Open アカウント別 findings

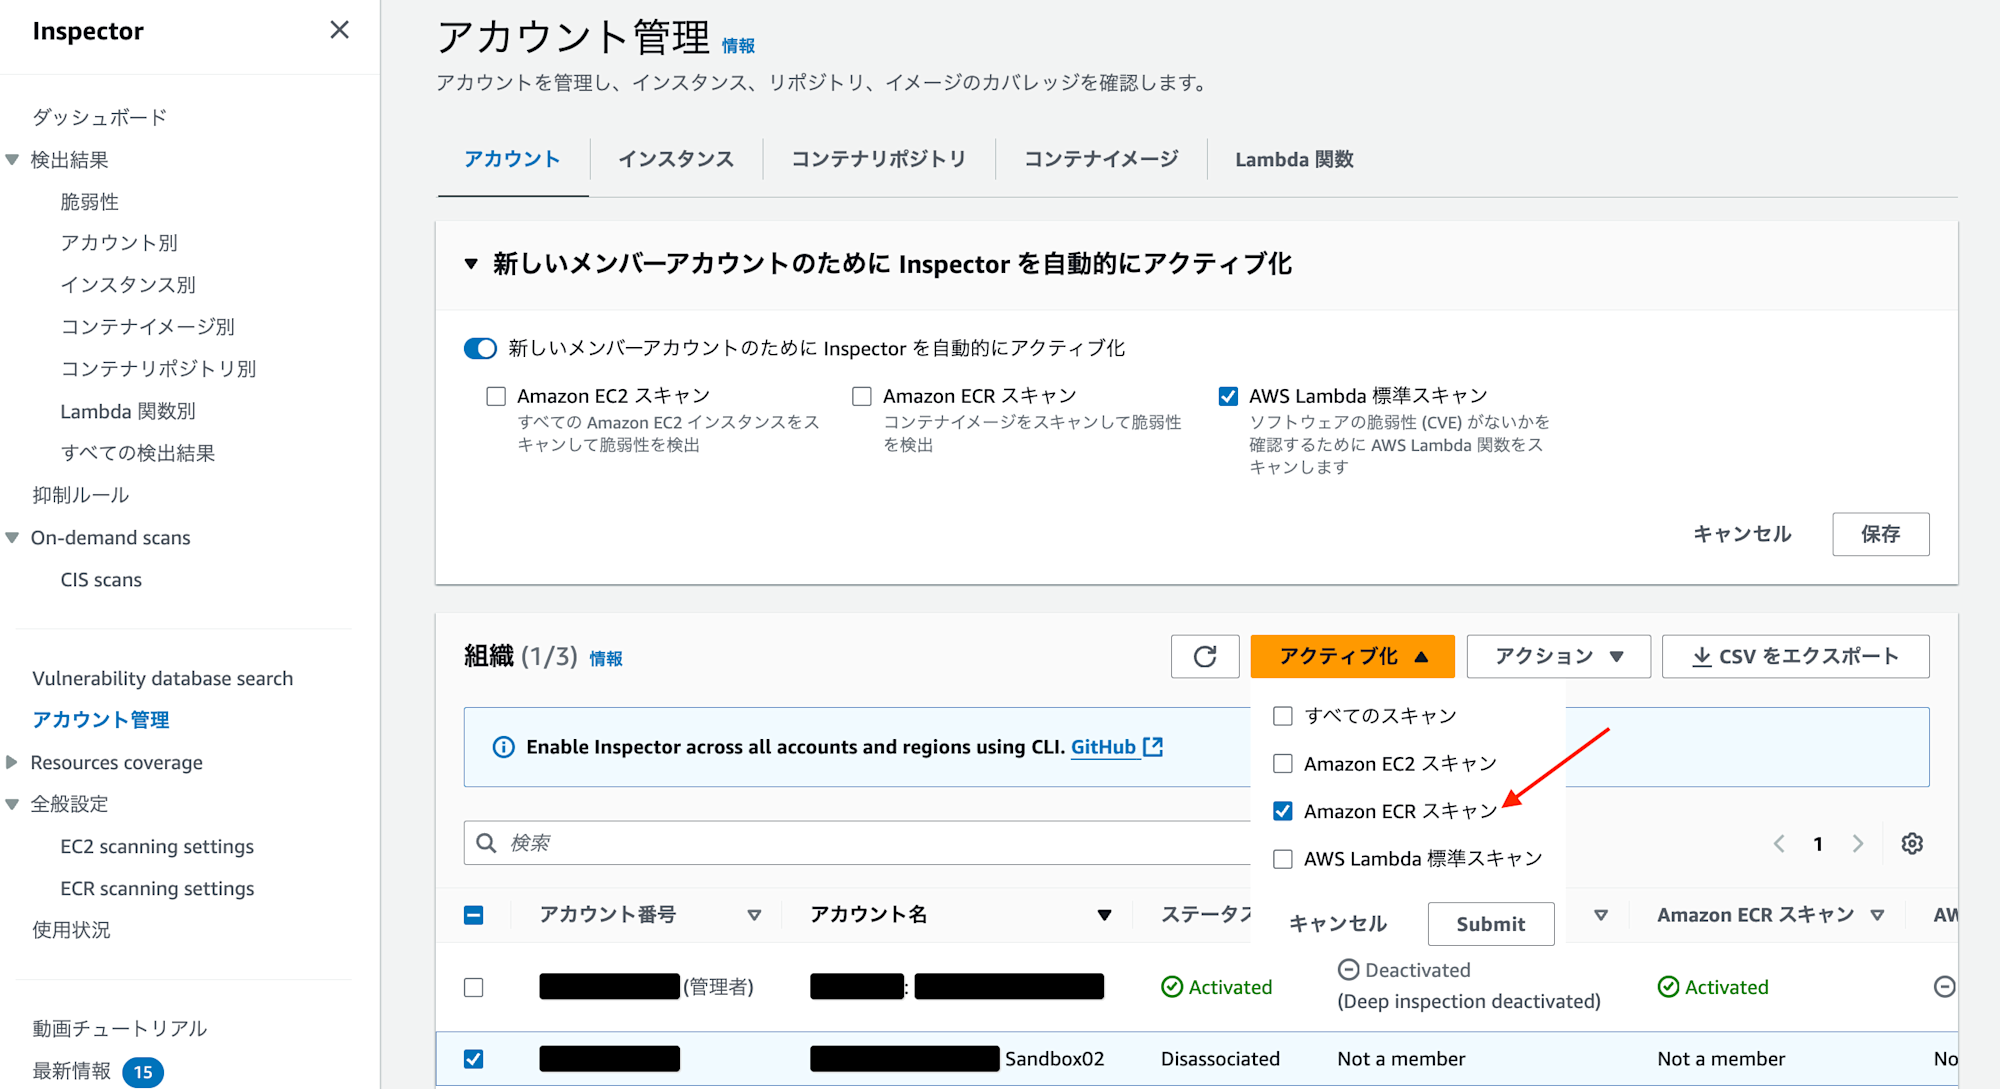point(119,243)
